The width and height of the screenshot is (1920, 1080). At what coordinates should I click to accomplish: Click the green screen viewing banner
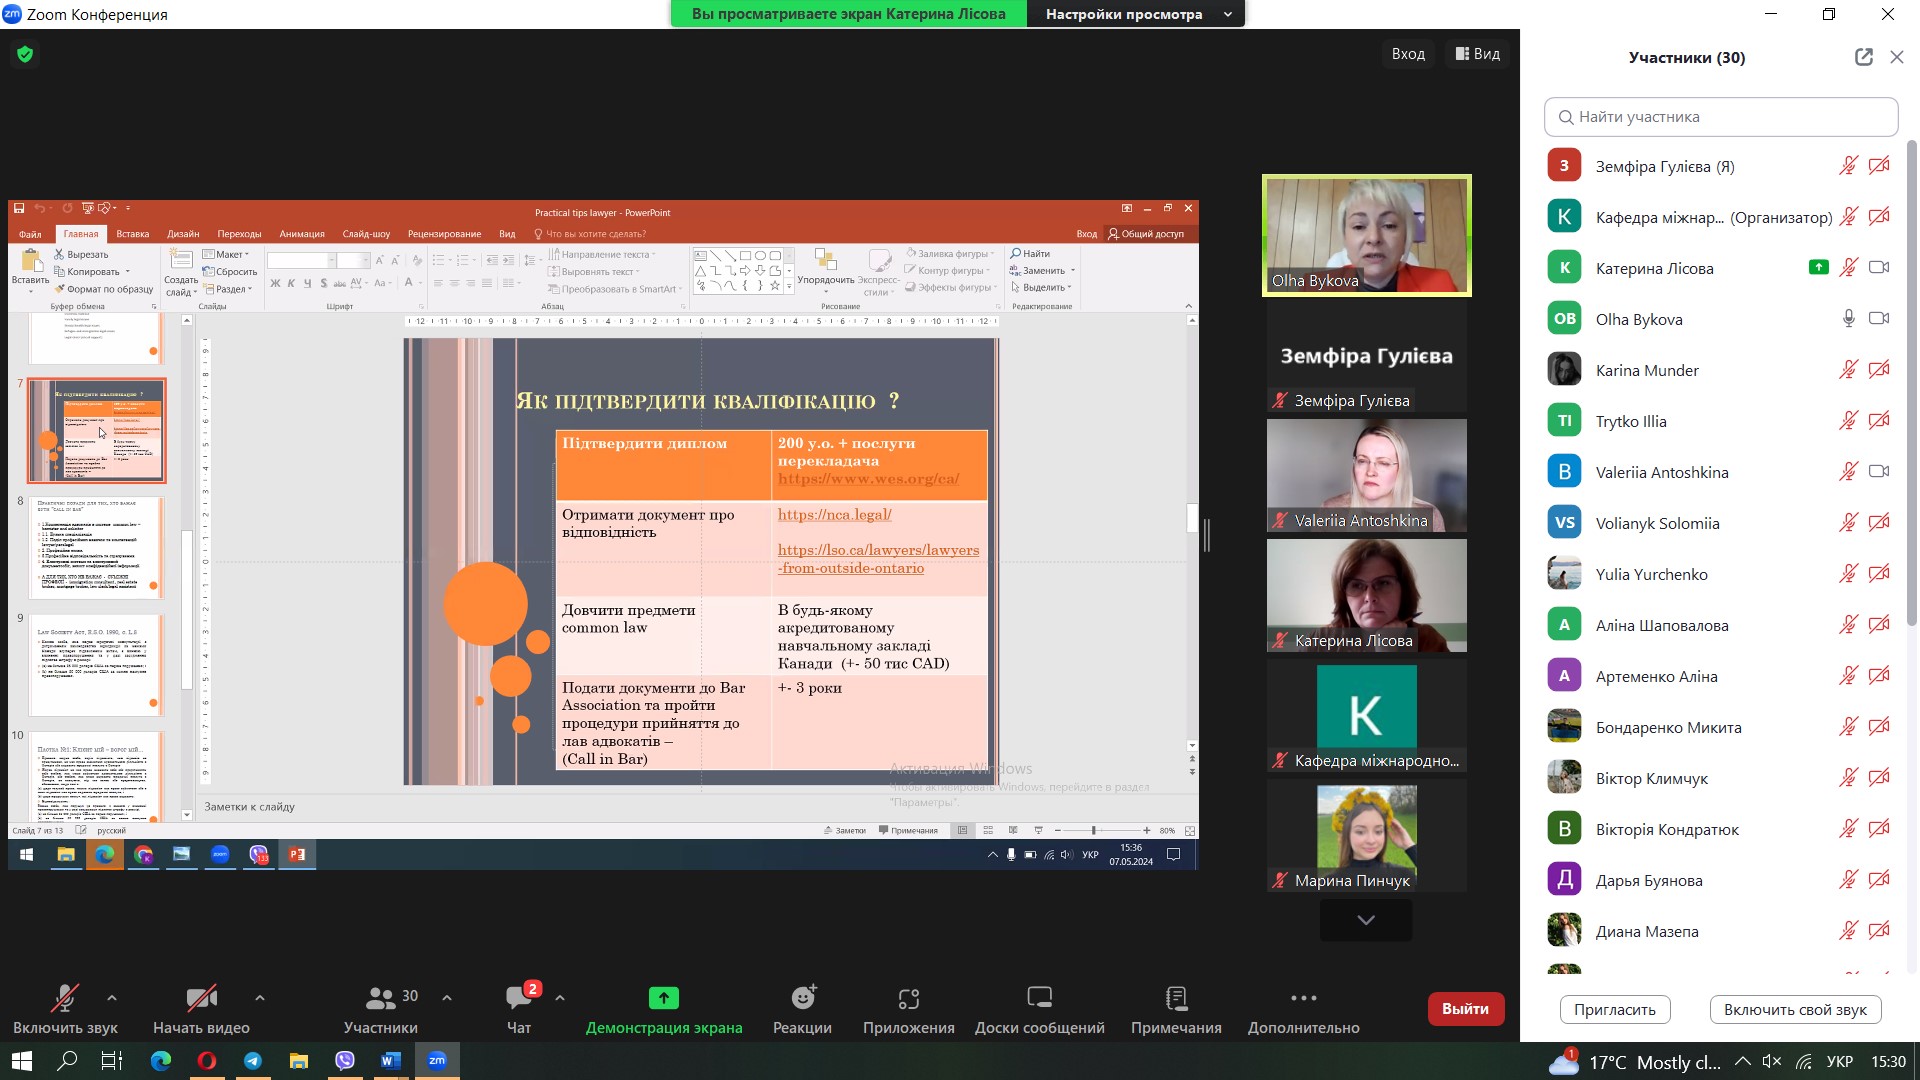pos(848,14)
